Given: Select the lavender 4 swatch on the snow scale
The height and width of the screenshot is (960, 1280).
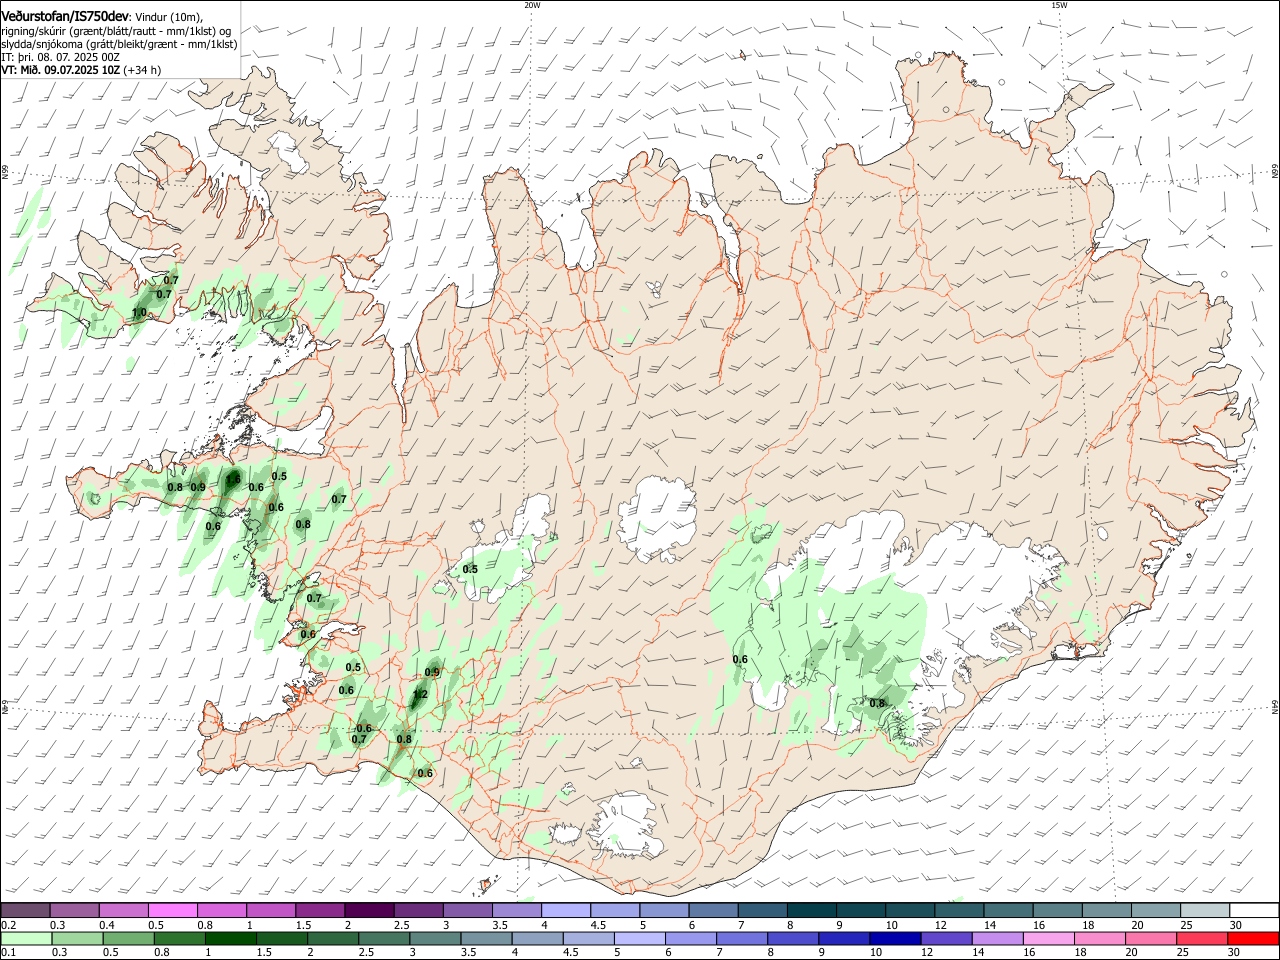Looking at the screenshot, I should (x=565, y=910).
